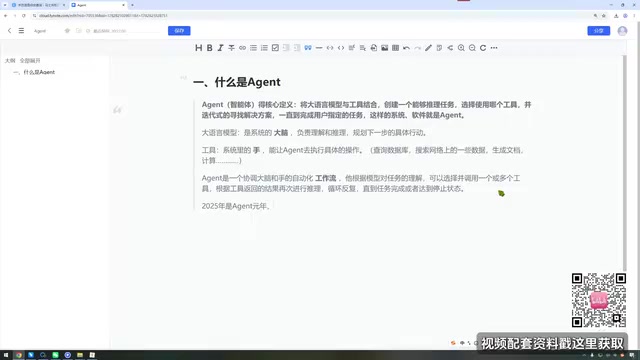Insert a table from the toolbar
Image resolution: width=640 pixels, height=360 pixels.
(x=396, y=48)
